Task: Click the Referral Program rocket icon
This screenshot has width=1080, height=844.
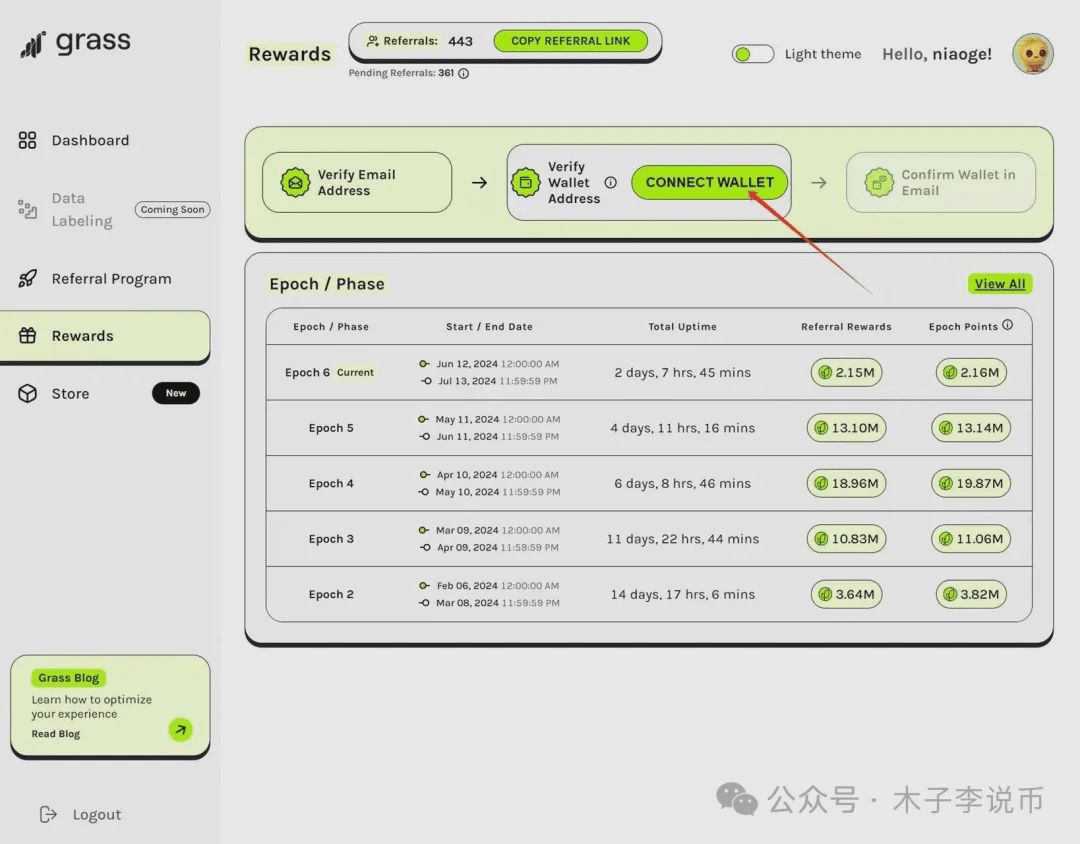Action: [x=28, y=278]
